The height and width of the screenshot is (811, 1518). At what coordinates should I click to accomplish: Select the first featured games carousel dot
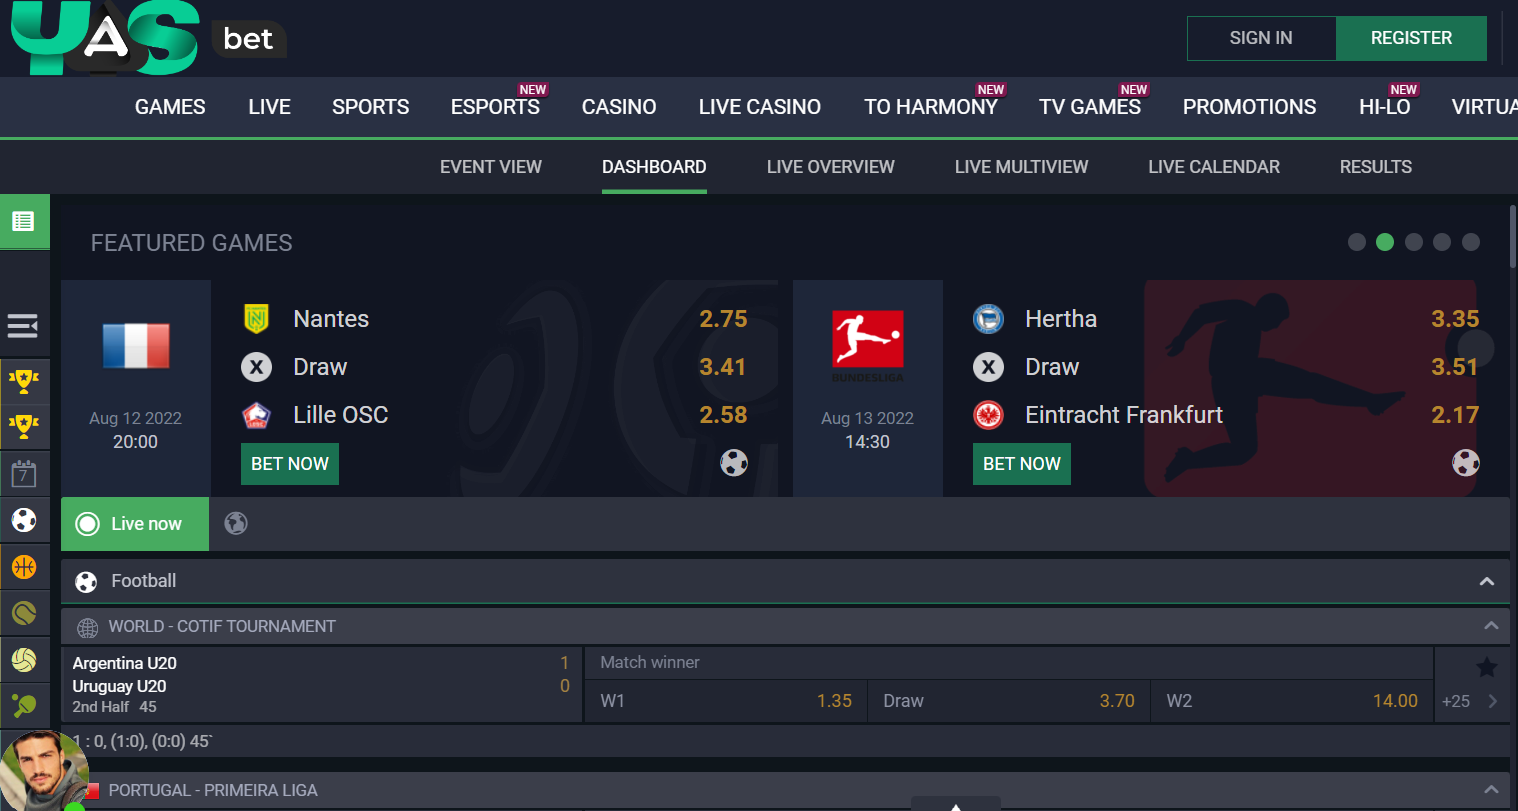tap(1357, 242)
